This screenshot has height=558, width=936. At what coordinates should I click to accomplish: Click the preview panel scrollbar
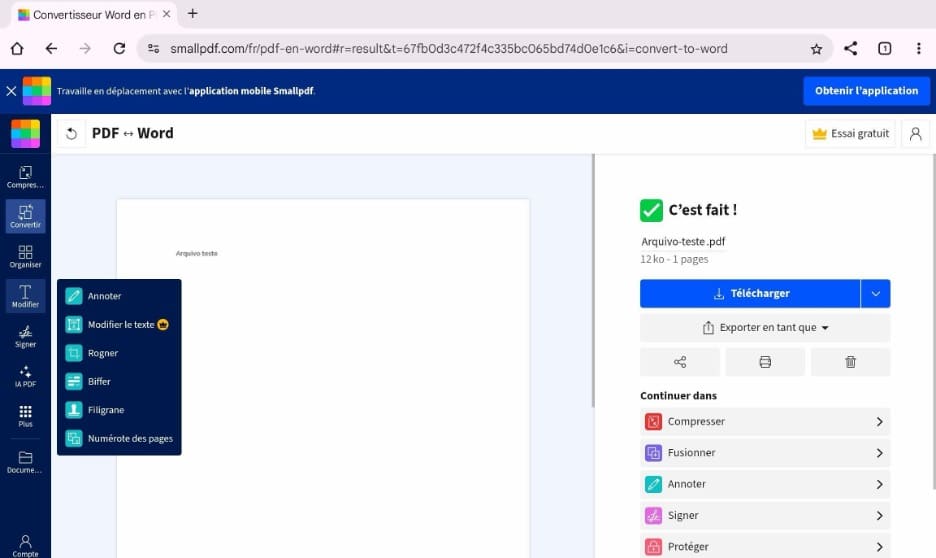[x=593, y=280]
